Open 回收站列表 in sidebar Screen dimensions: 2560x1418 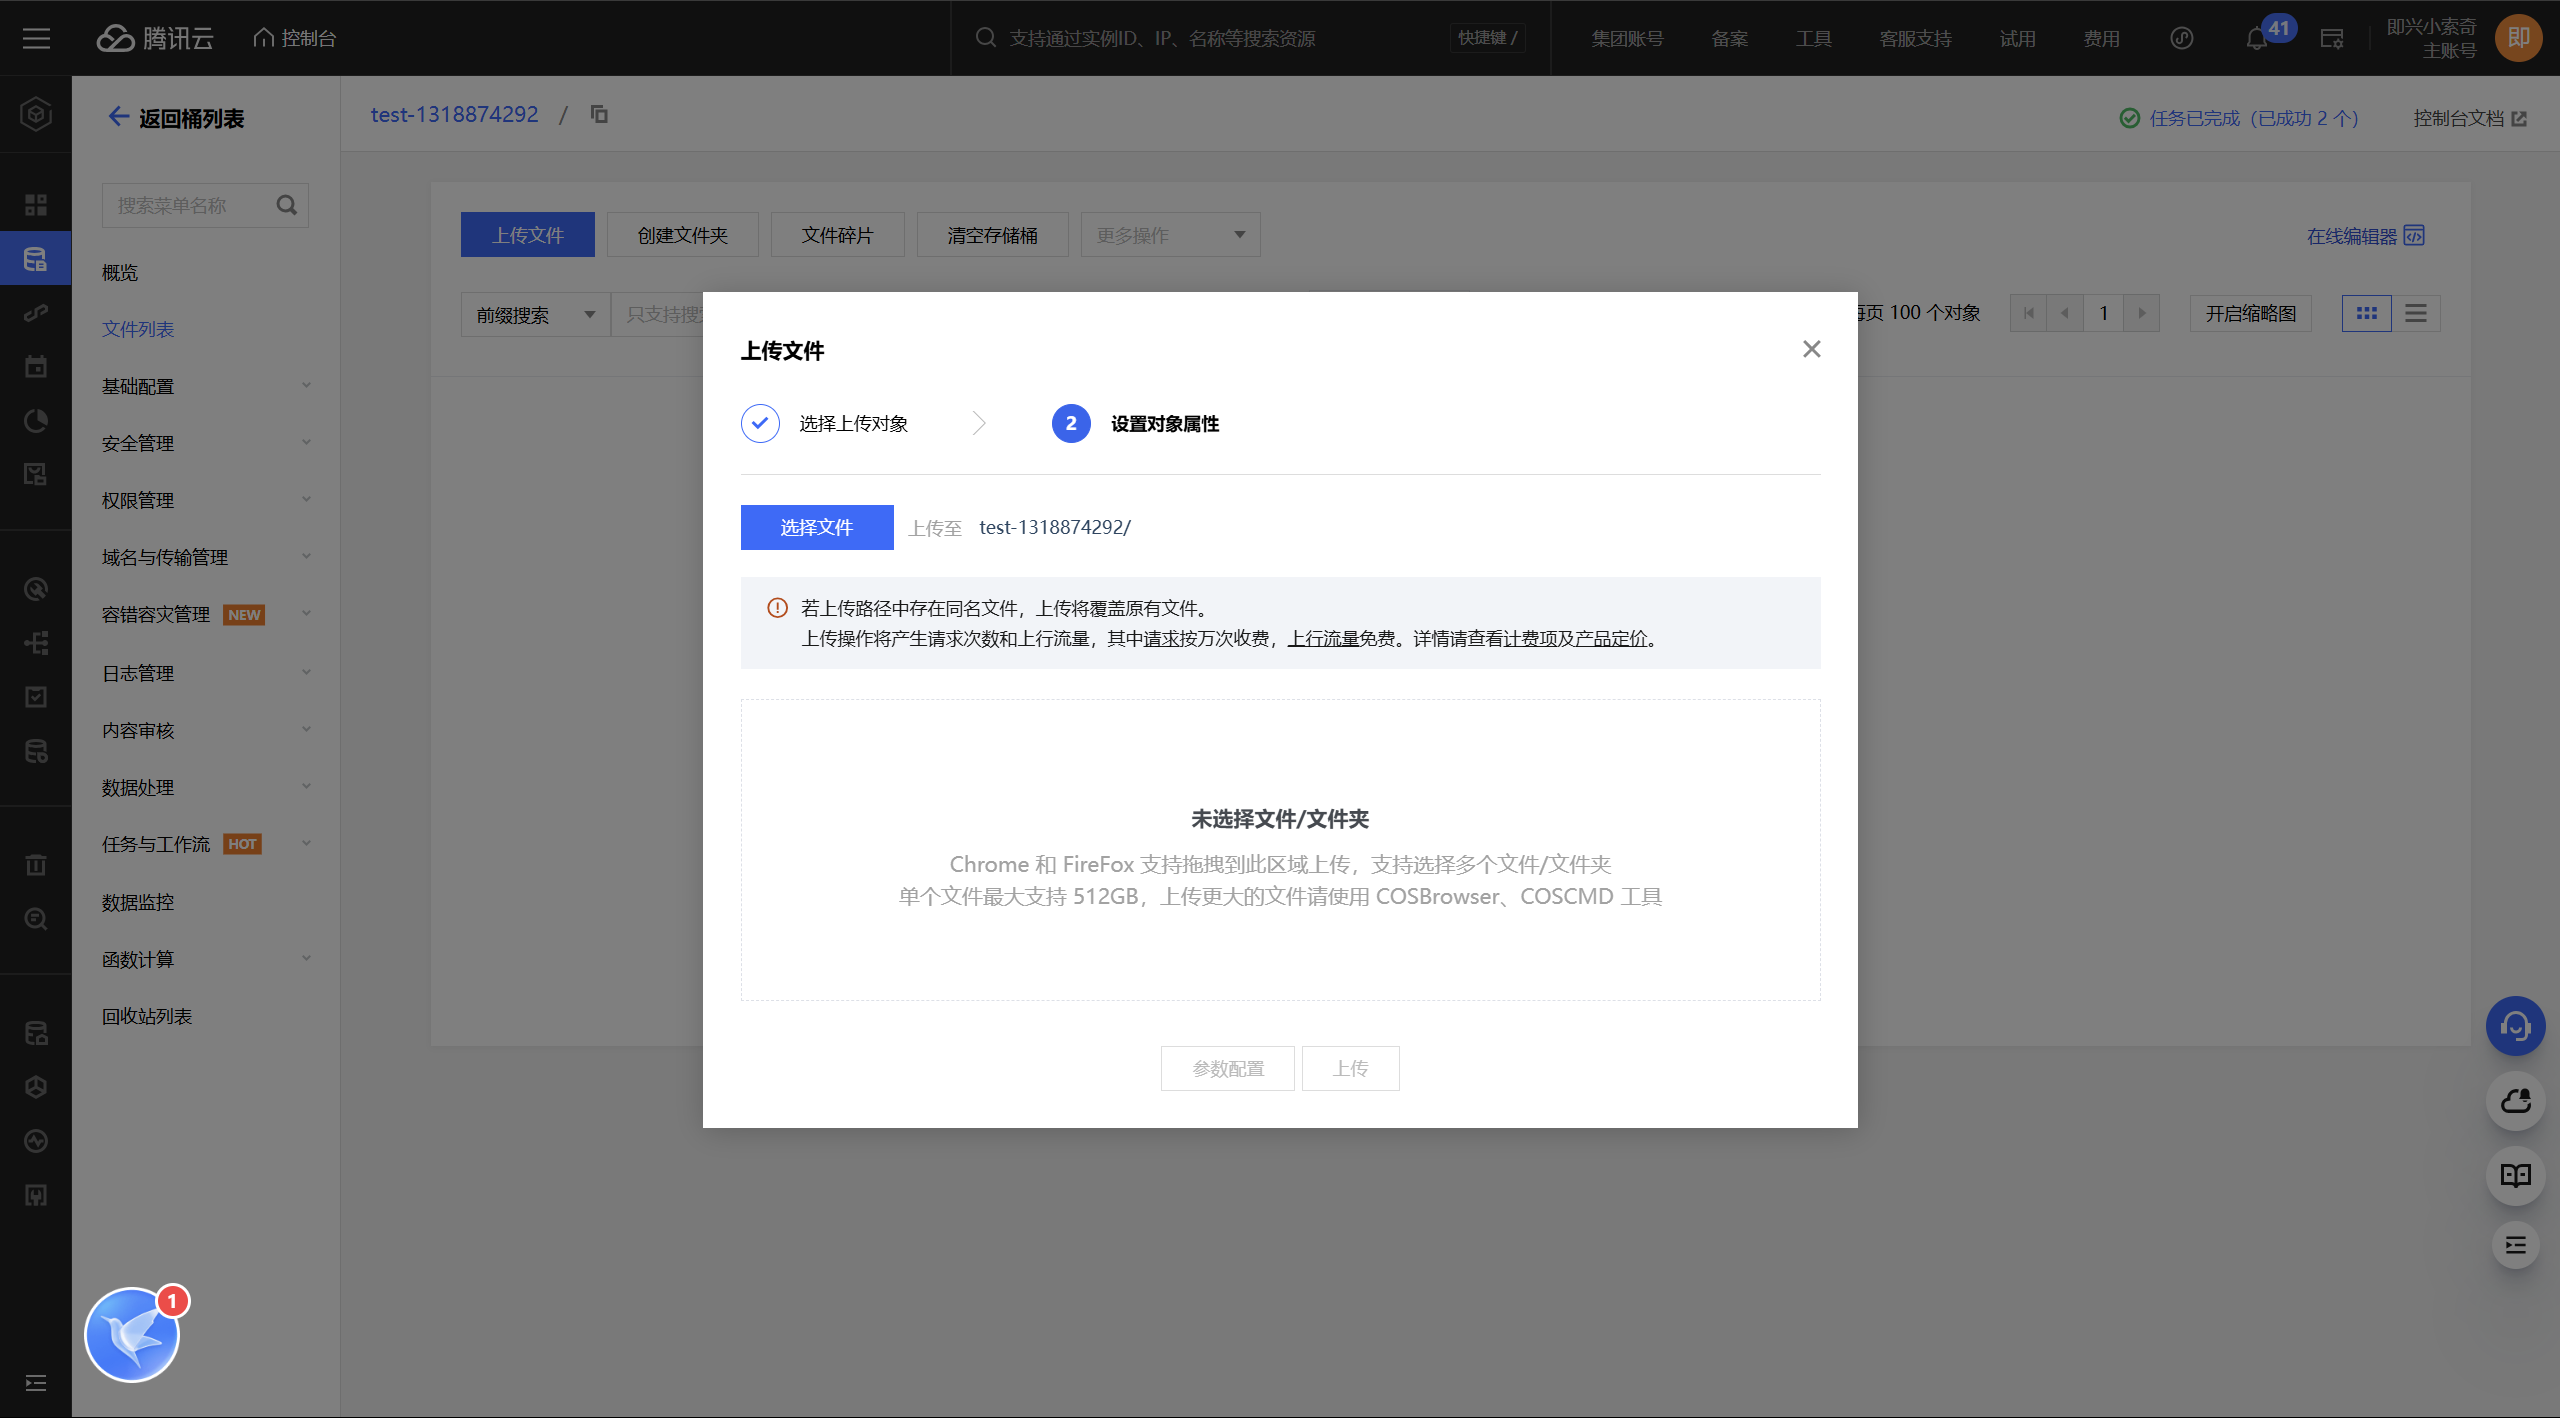pos(147,1016)
